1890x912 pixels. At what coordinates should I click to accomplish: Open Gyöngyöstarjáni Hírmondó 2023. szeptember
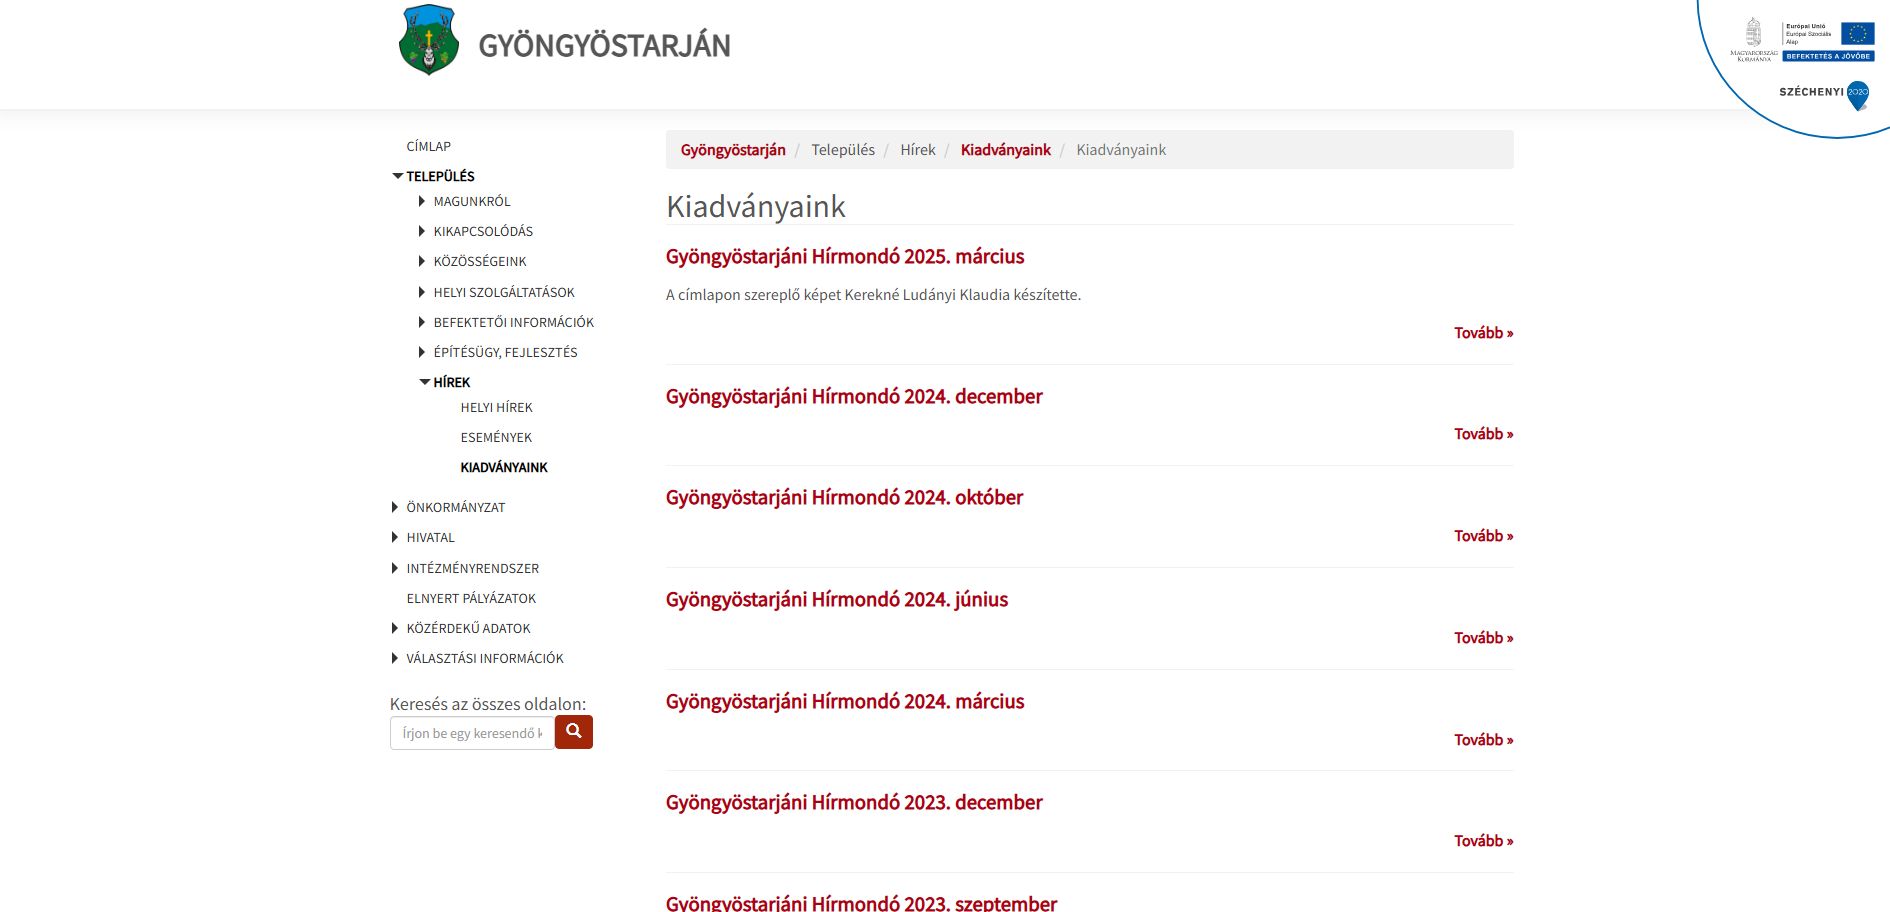861,903
